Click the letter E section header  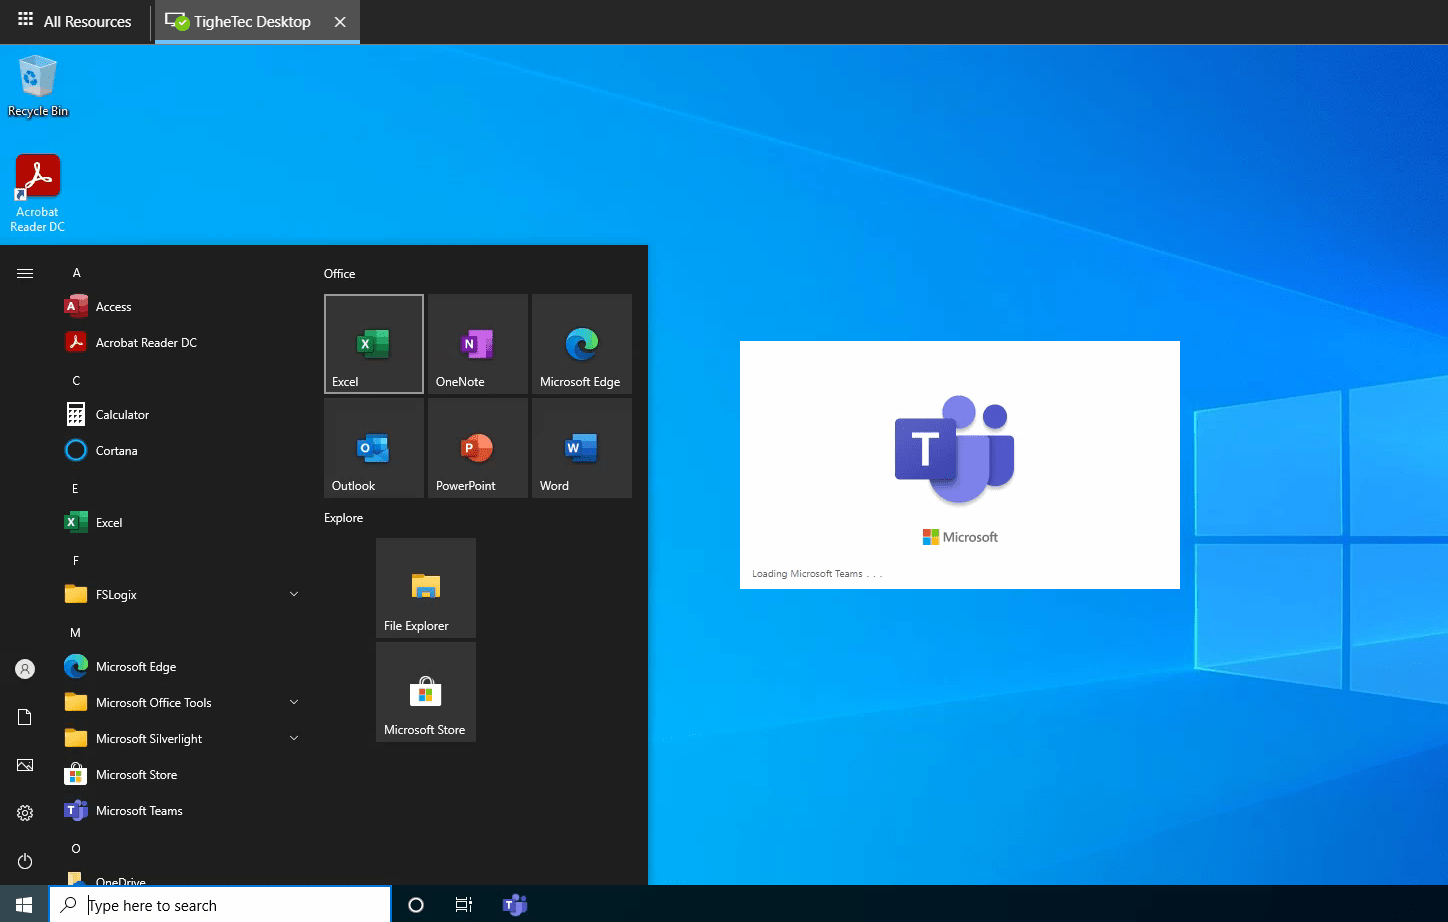point(76,489)
